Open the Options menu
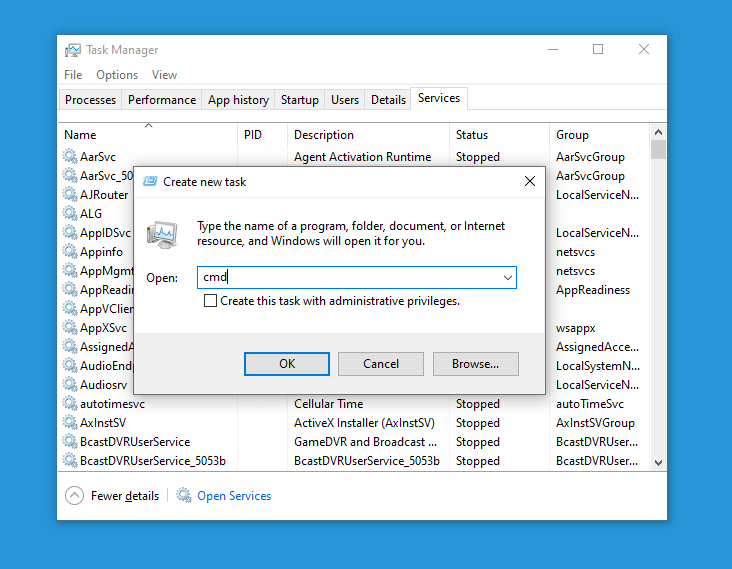 click(x=117, y=75)
